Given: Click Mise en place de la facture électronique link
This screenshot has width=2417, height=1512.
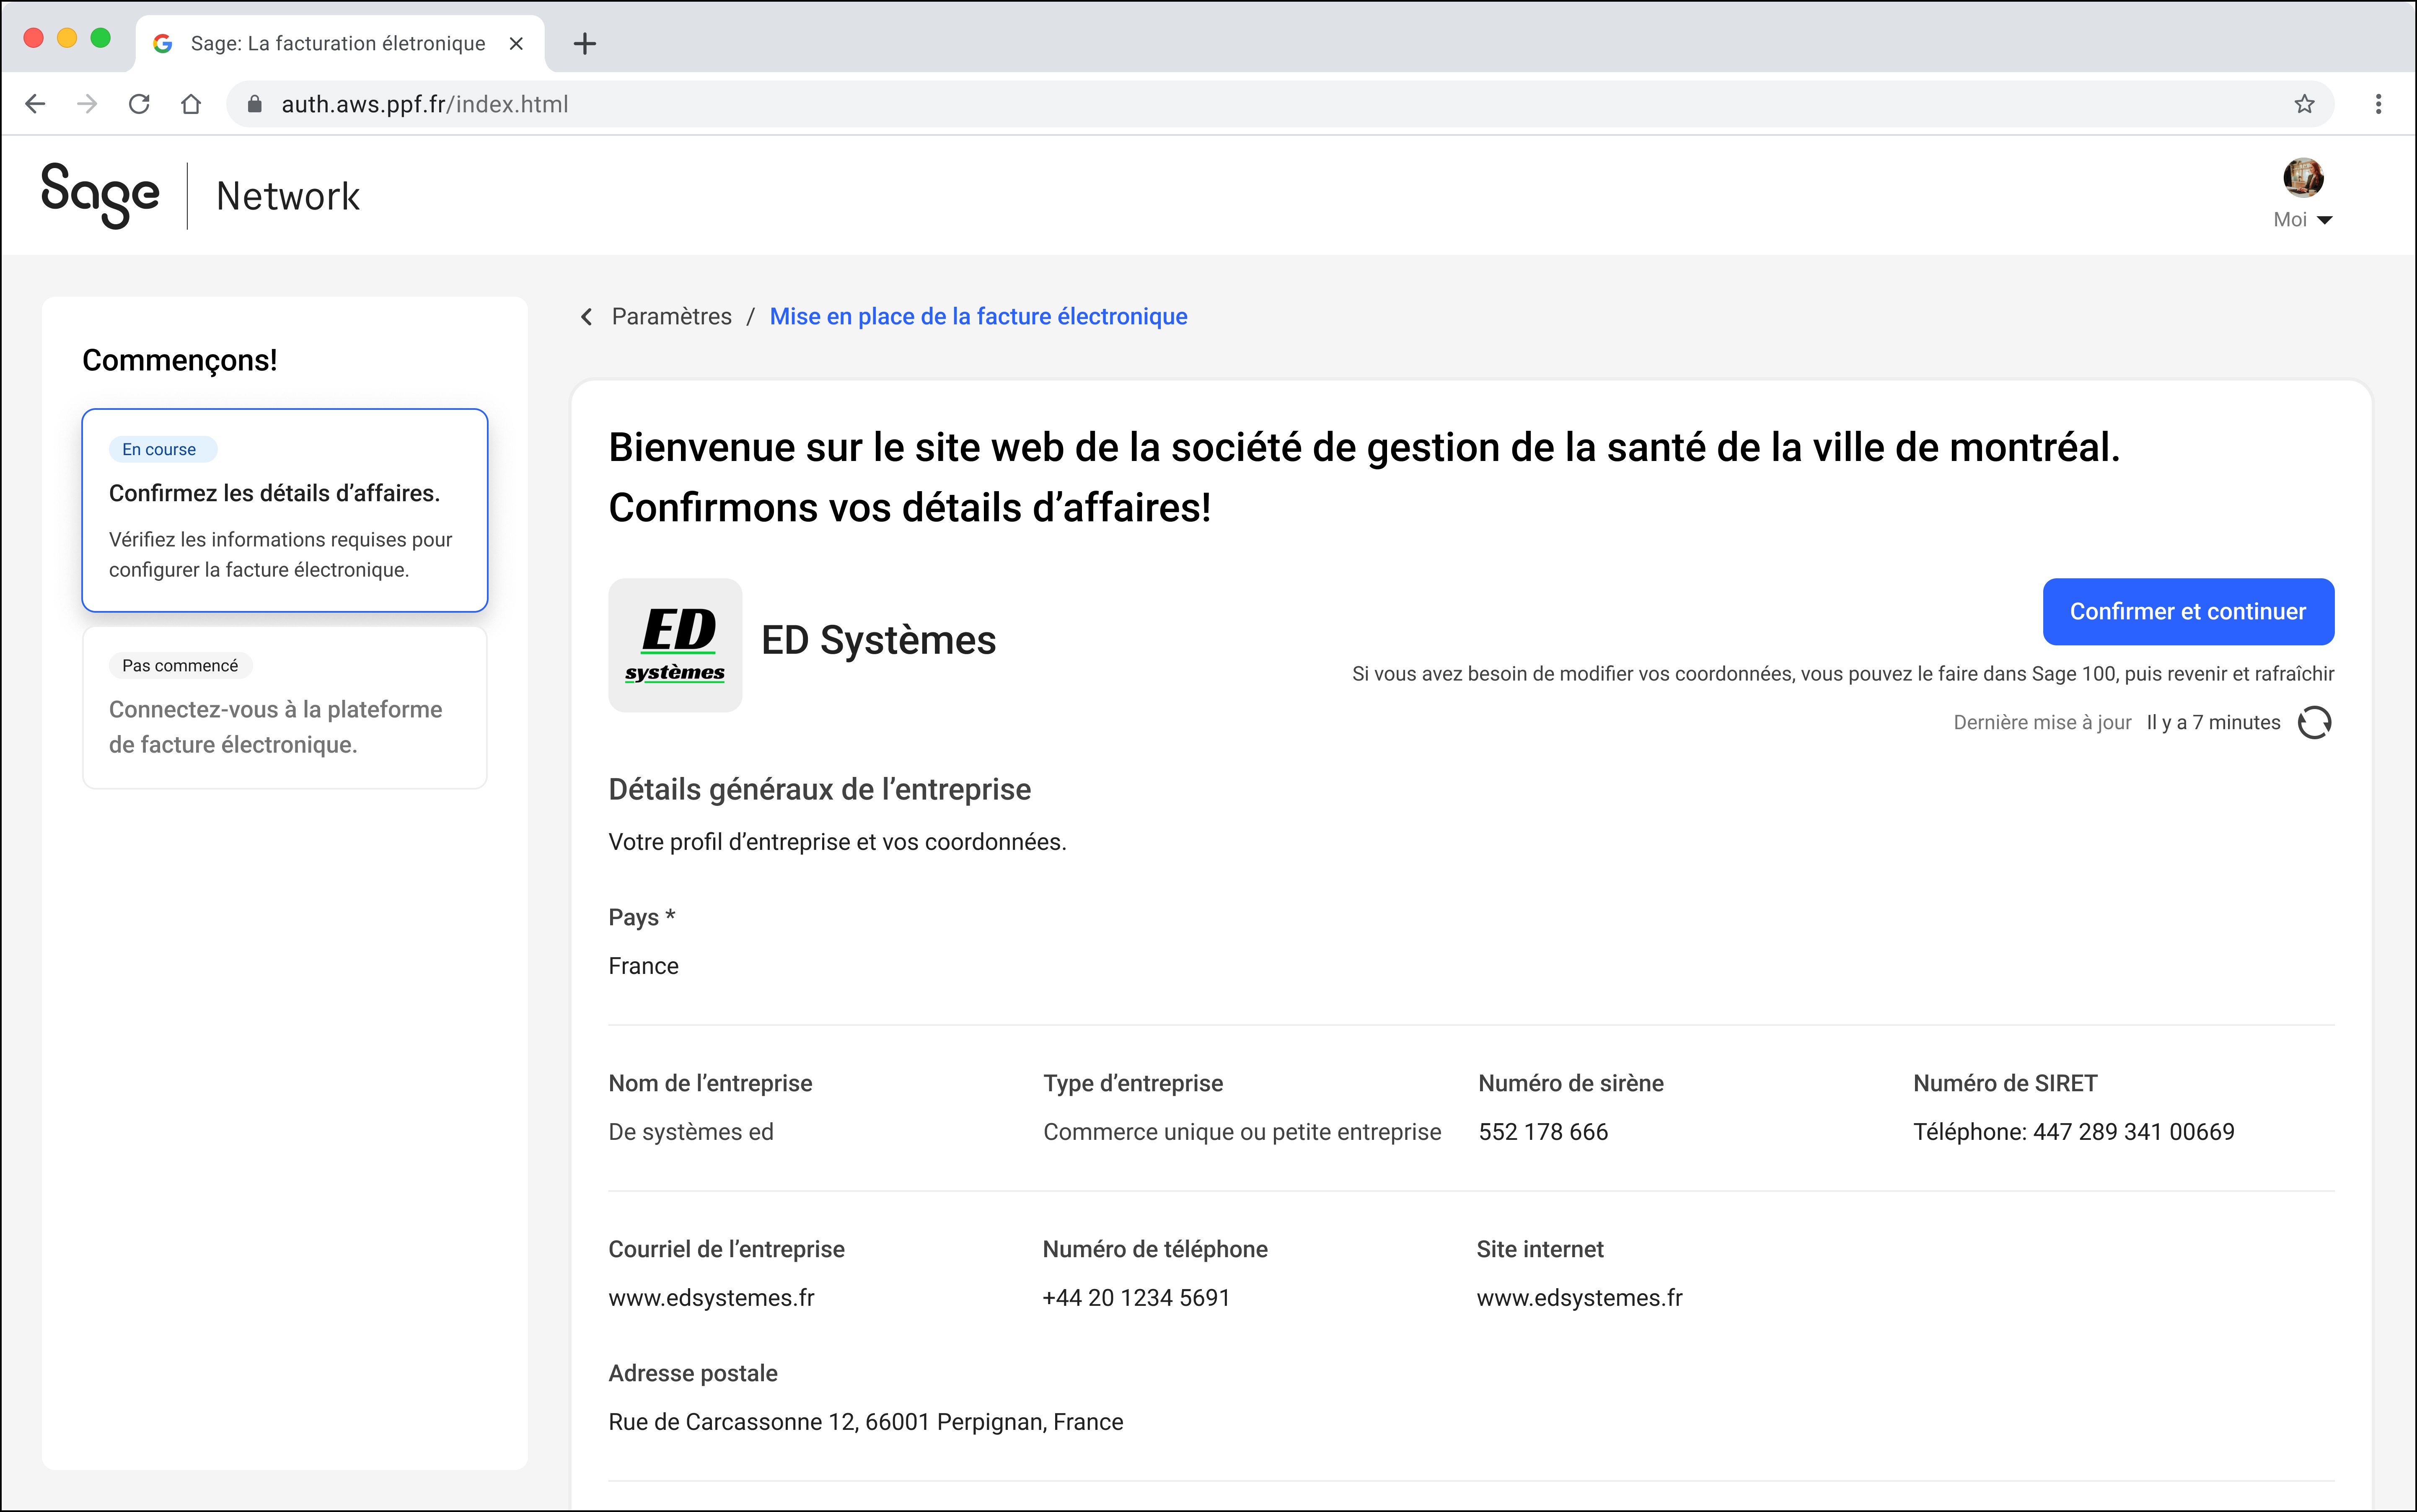Looking at the screenshot, I should pos(978,317).
